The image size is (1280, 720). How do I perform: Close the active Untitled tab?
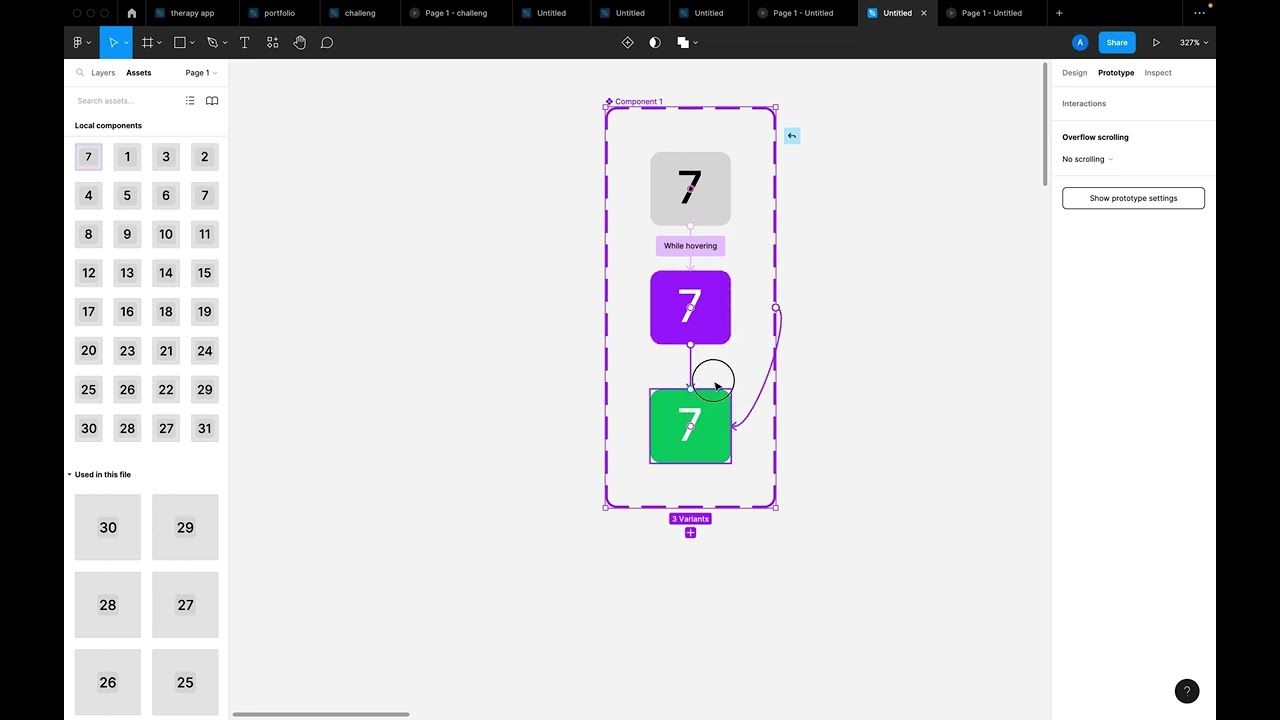(924, 13)
